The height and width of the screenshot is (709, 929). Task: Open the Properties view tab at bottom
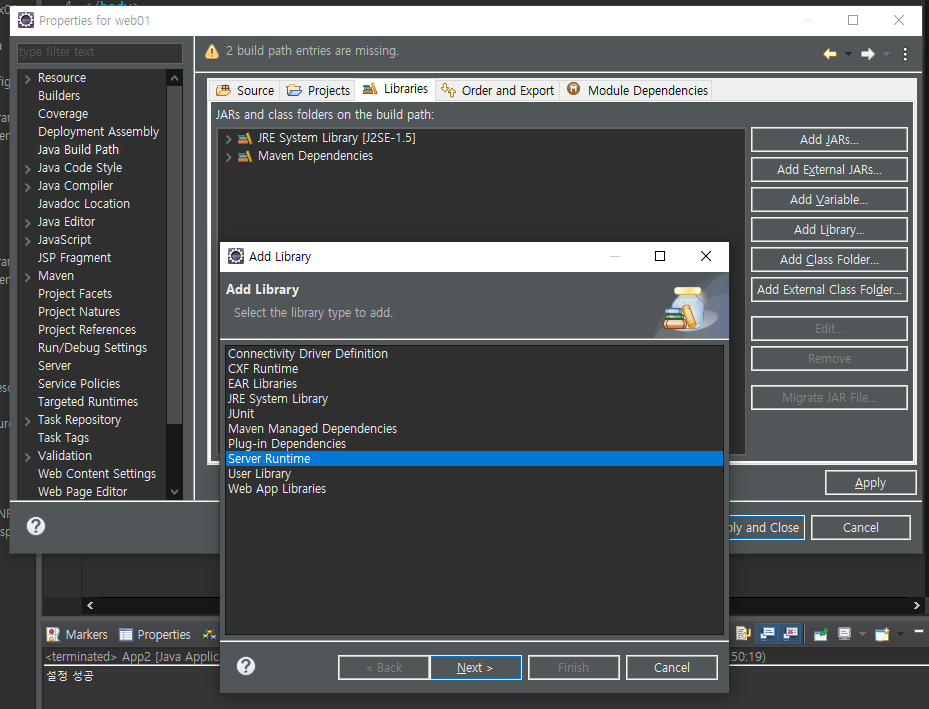[x=155, y=635]
